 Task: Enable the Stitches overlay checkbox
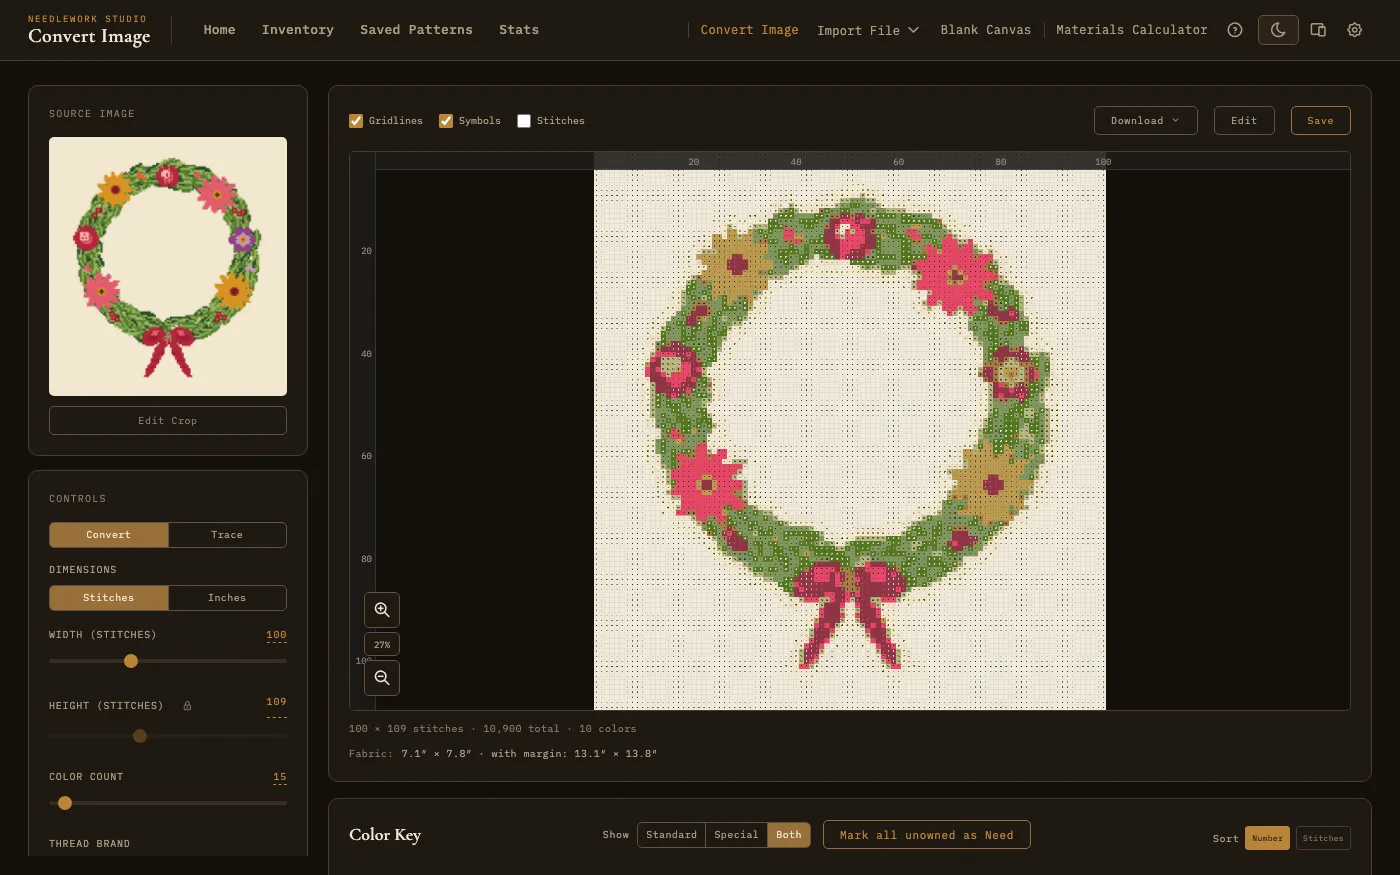524,121
